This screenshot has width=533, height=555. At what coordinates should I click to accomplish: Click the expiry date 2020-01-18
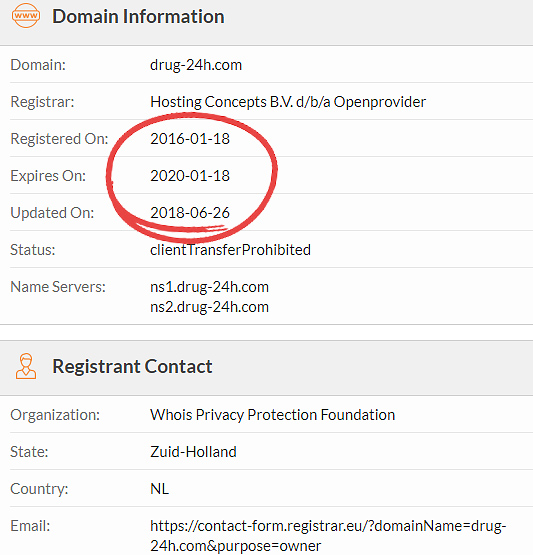click(190, 176)
